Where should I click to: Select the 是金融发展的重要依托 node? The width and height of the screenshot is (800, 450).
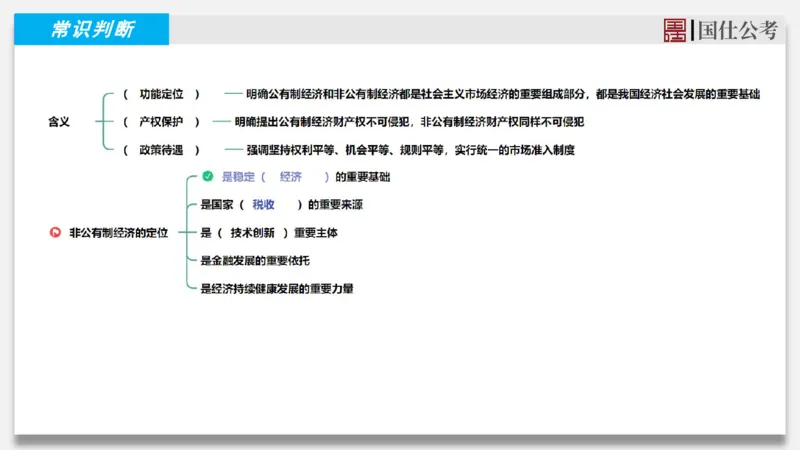pyautogui.click(x=255, y=261)
